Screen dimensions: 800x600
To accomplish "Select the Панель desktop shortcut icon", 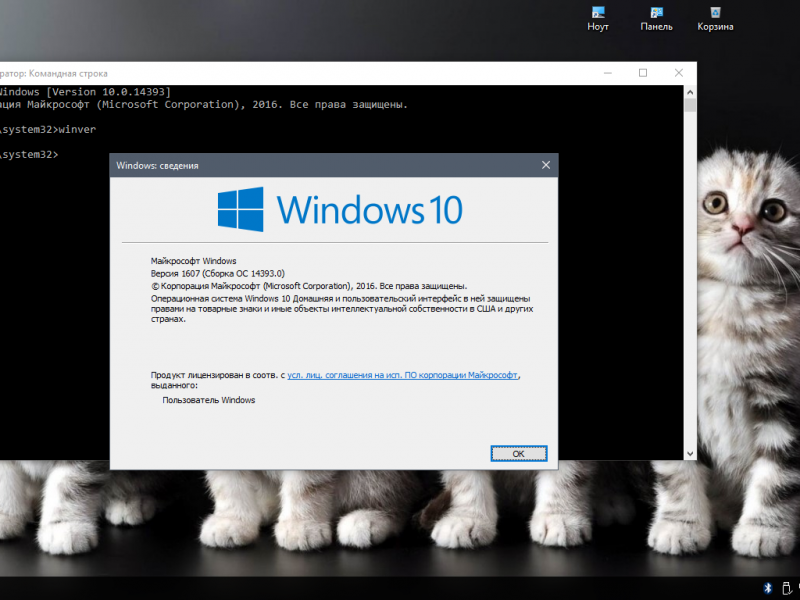I will click(x=656, y=19).
